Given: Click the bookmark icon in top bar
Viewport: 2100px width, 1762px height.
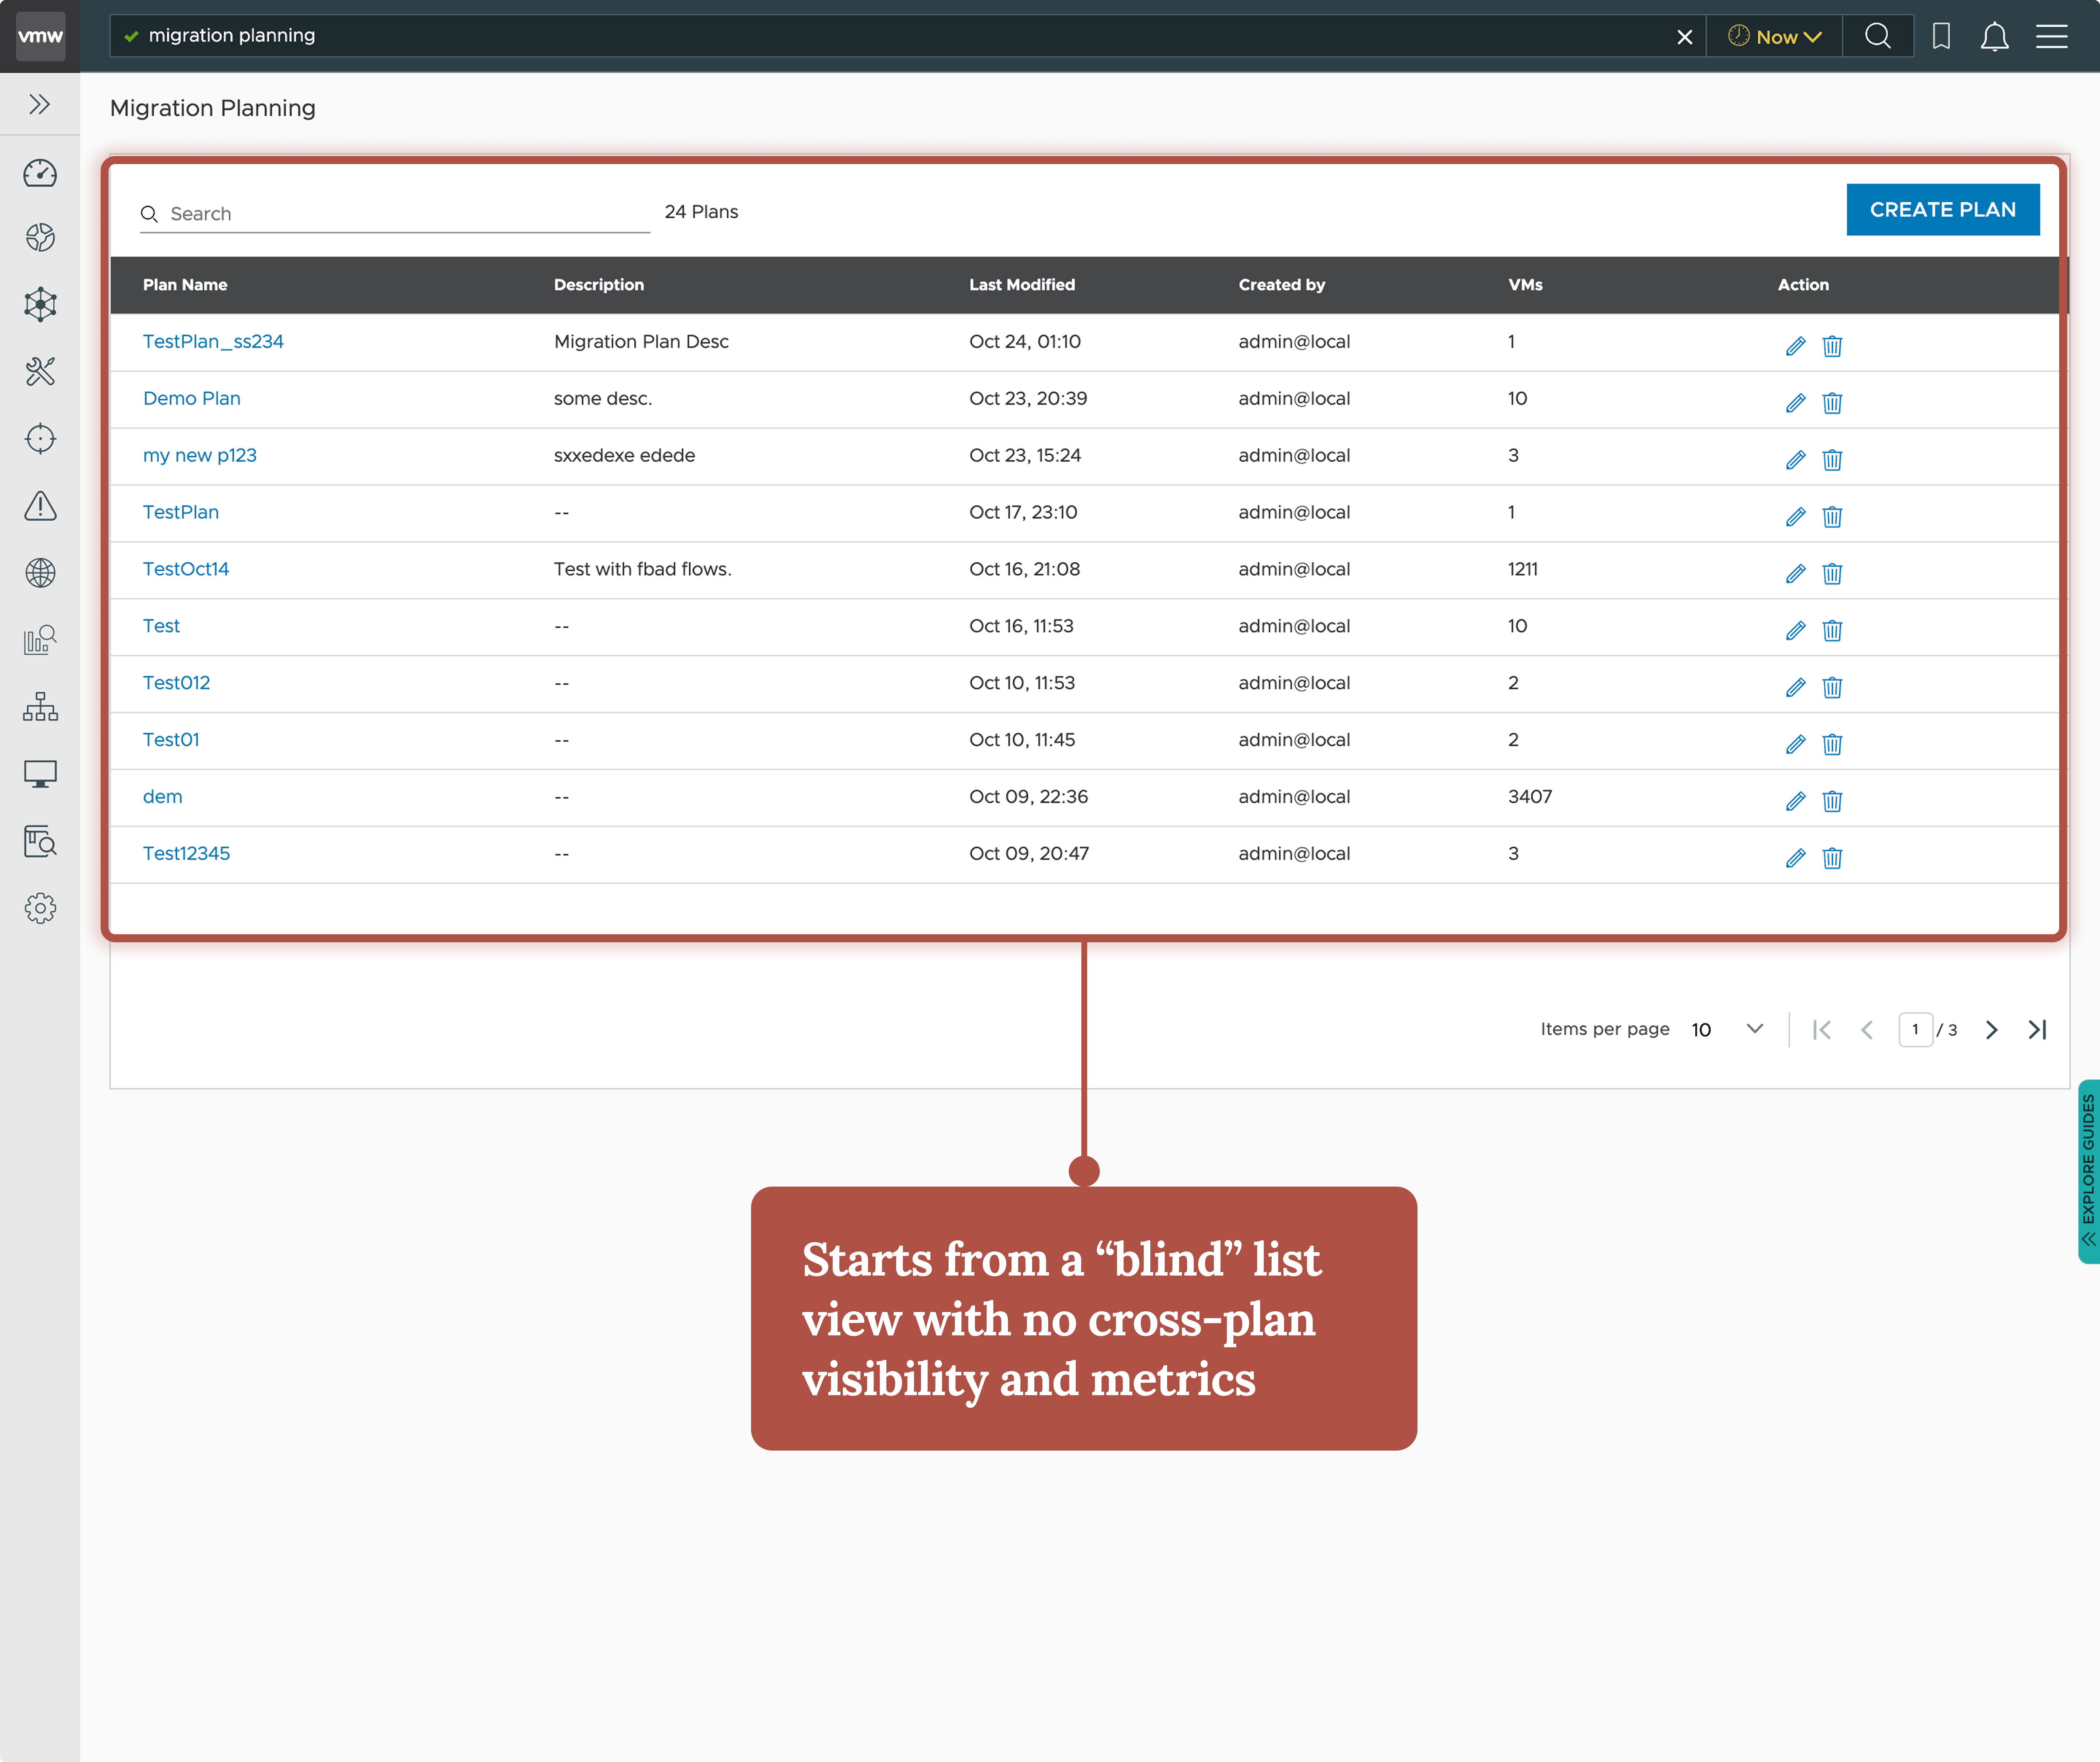Looking at the screenshot, I should 1941,36.
